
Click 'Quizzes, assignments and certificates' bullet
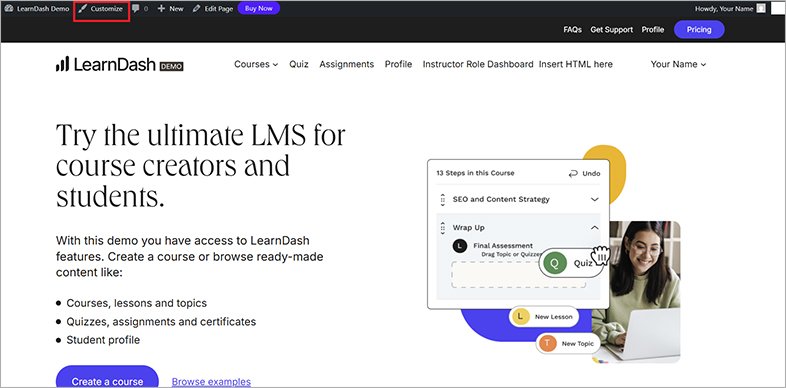[x=161, y=321]
